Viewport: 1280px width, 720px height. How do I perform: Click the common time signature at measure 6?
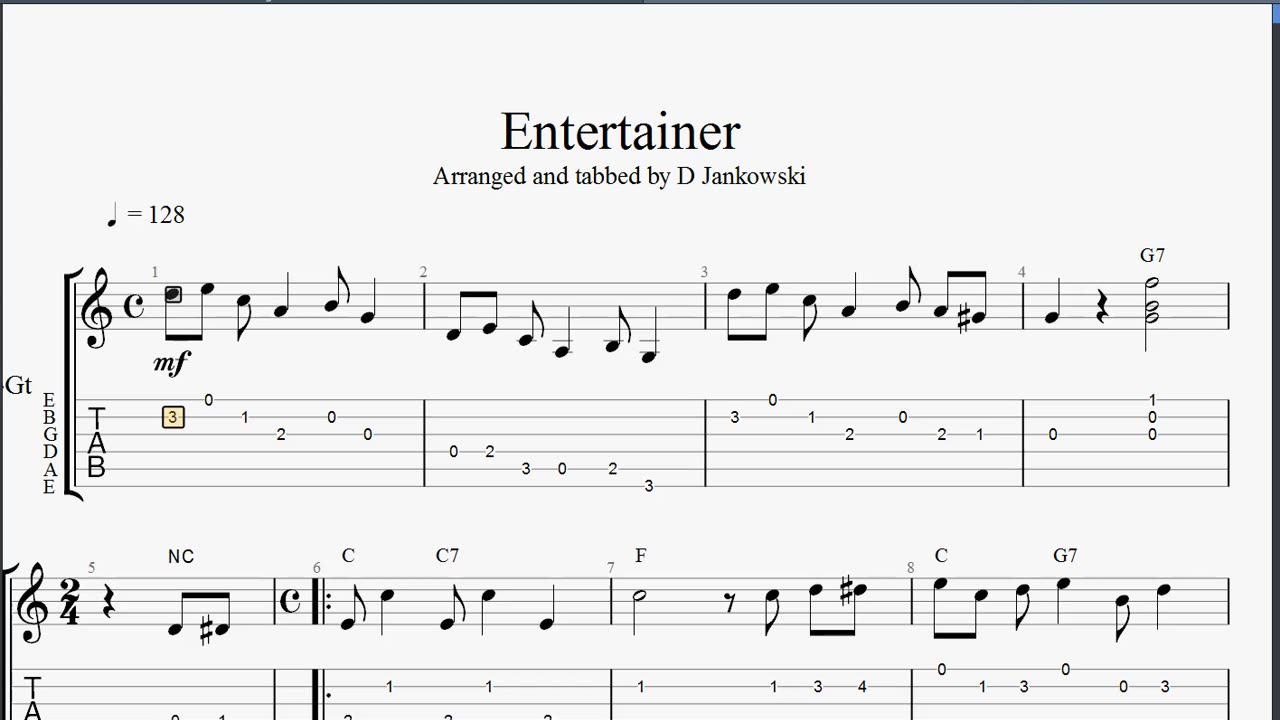[291, 601]
